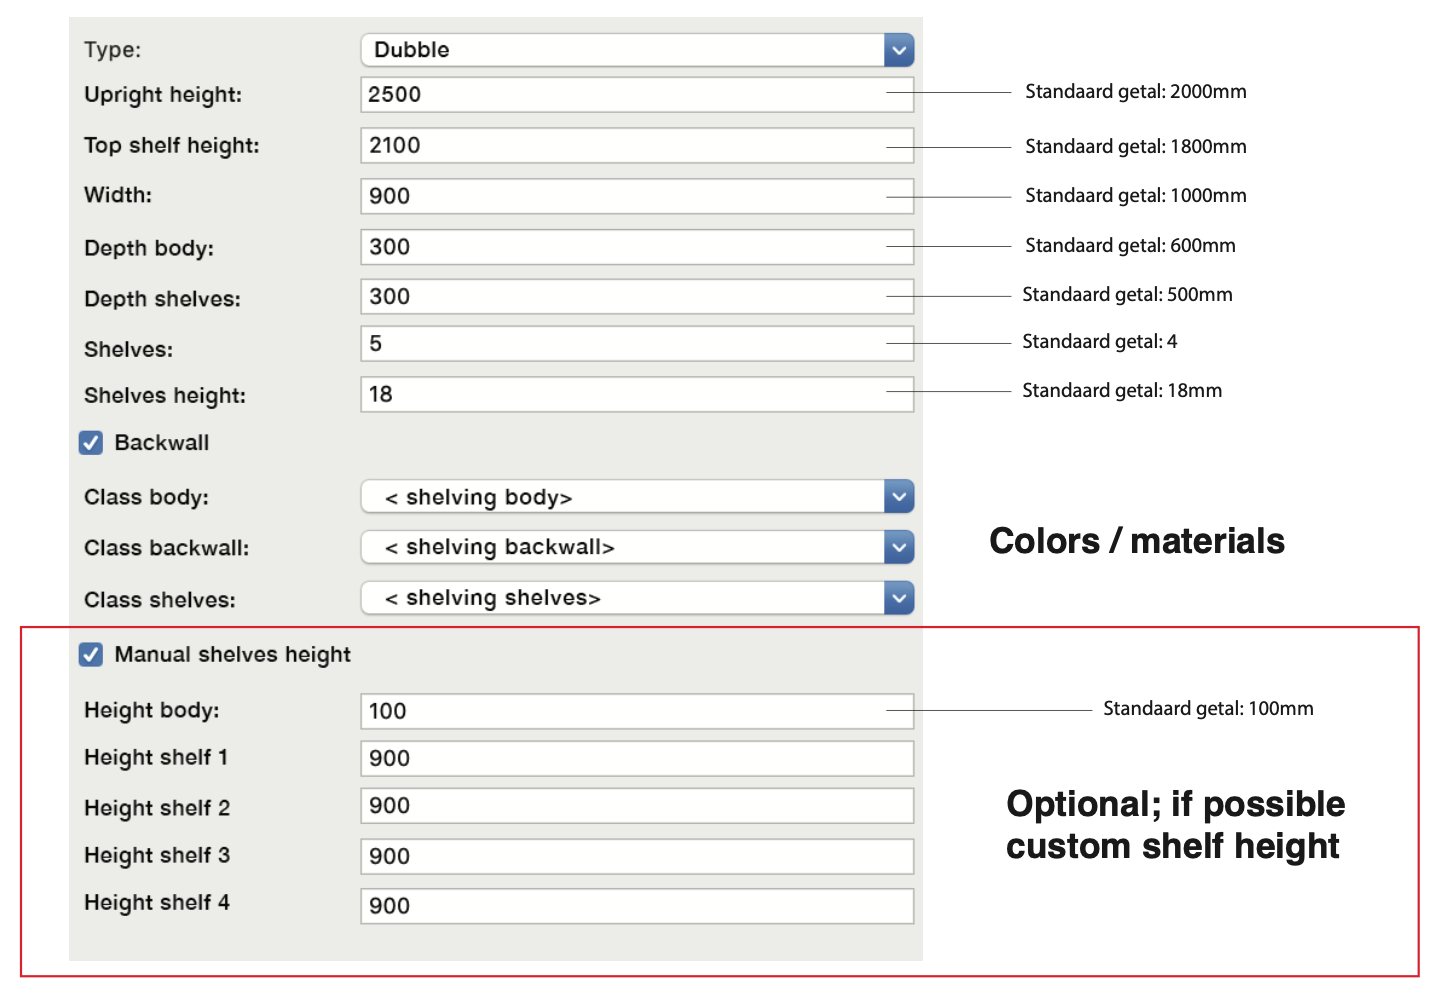Click the Manual shelves height label
This screenshot has width=1442, height=992.
pos(232,655)
